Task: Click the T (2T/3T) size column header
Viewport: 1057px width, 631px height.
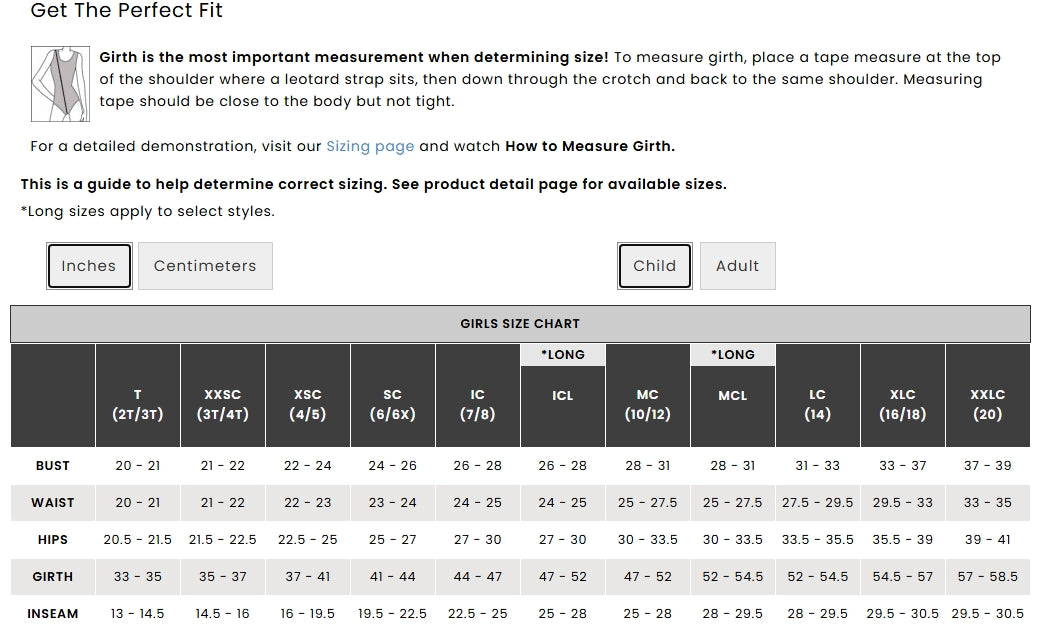Action: [138, 396]
